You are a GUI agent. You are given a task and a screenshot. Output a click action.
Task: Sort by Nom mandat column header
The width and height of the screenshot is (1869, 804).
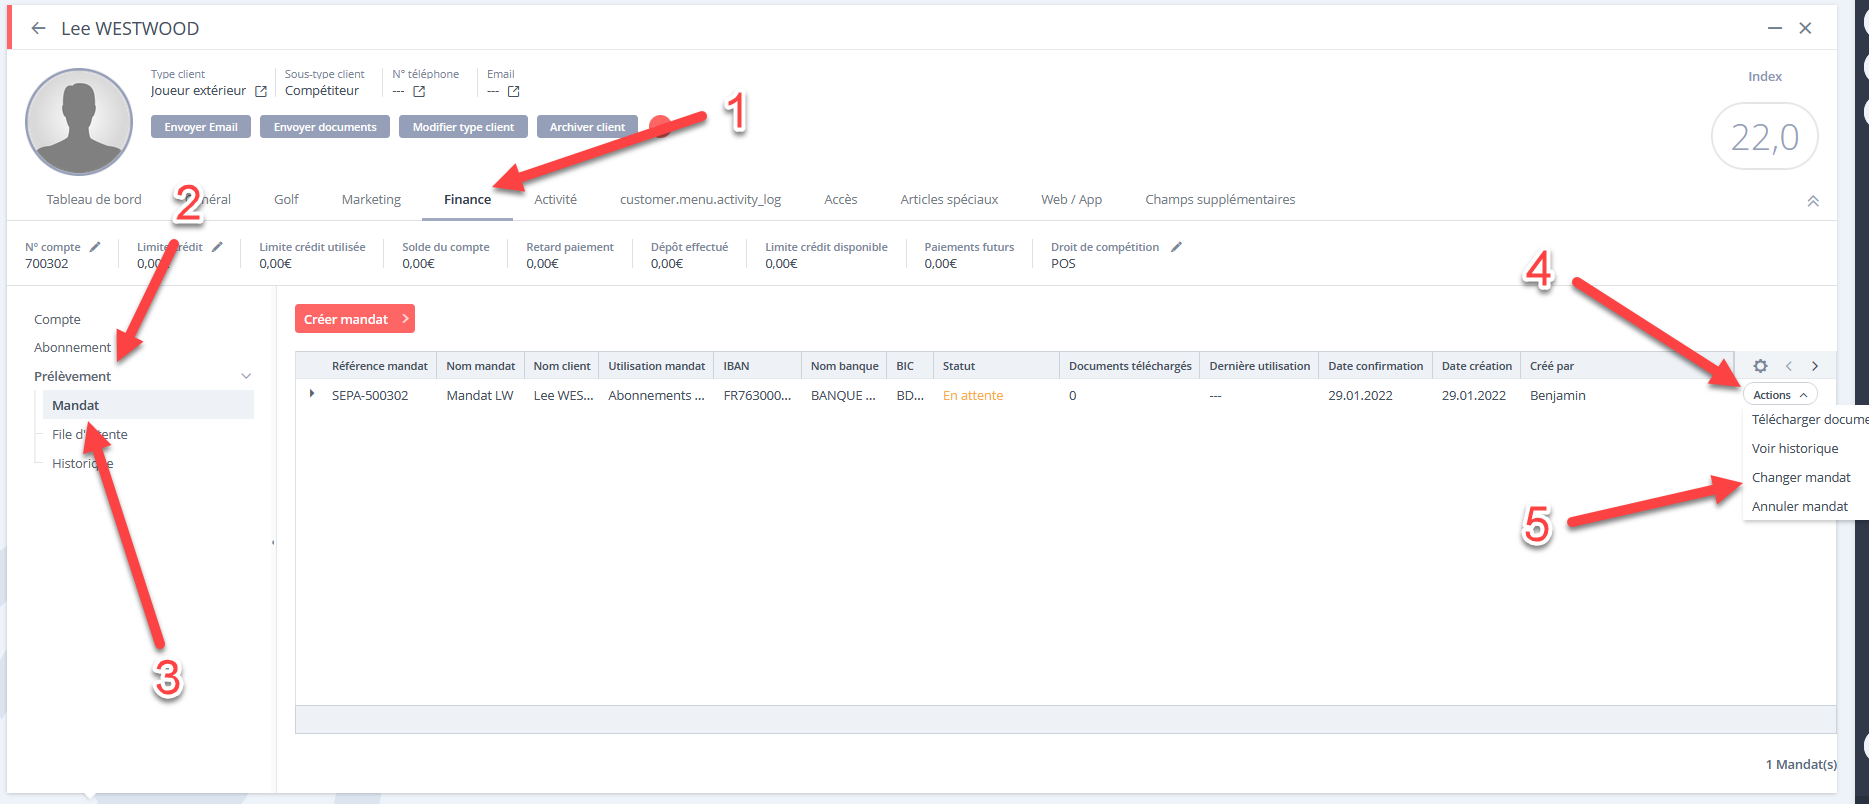tap(480, 366)
